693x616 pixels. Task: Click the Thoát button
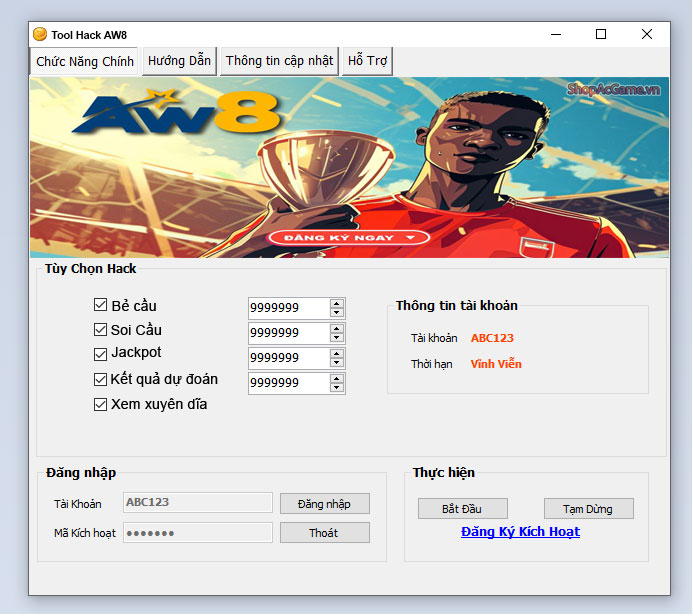click(x=324, y=533)
